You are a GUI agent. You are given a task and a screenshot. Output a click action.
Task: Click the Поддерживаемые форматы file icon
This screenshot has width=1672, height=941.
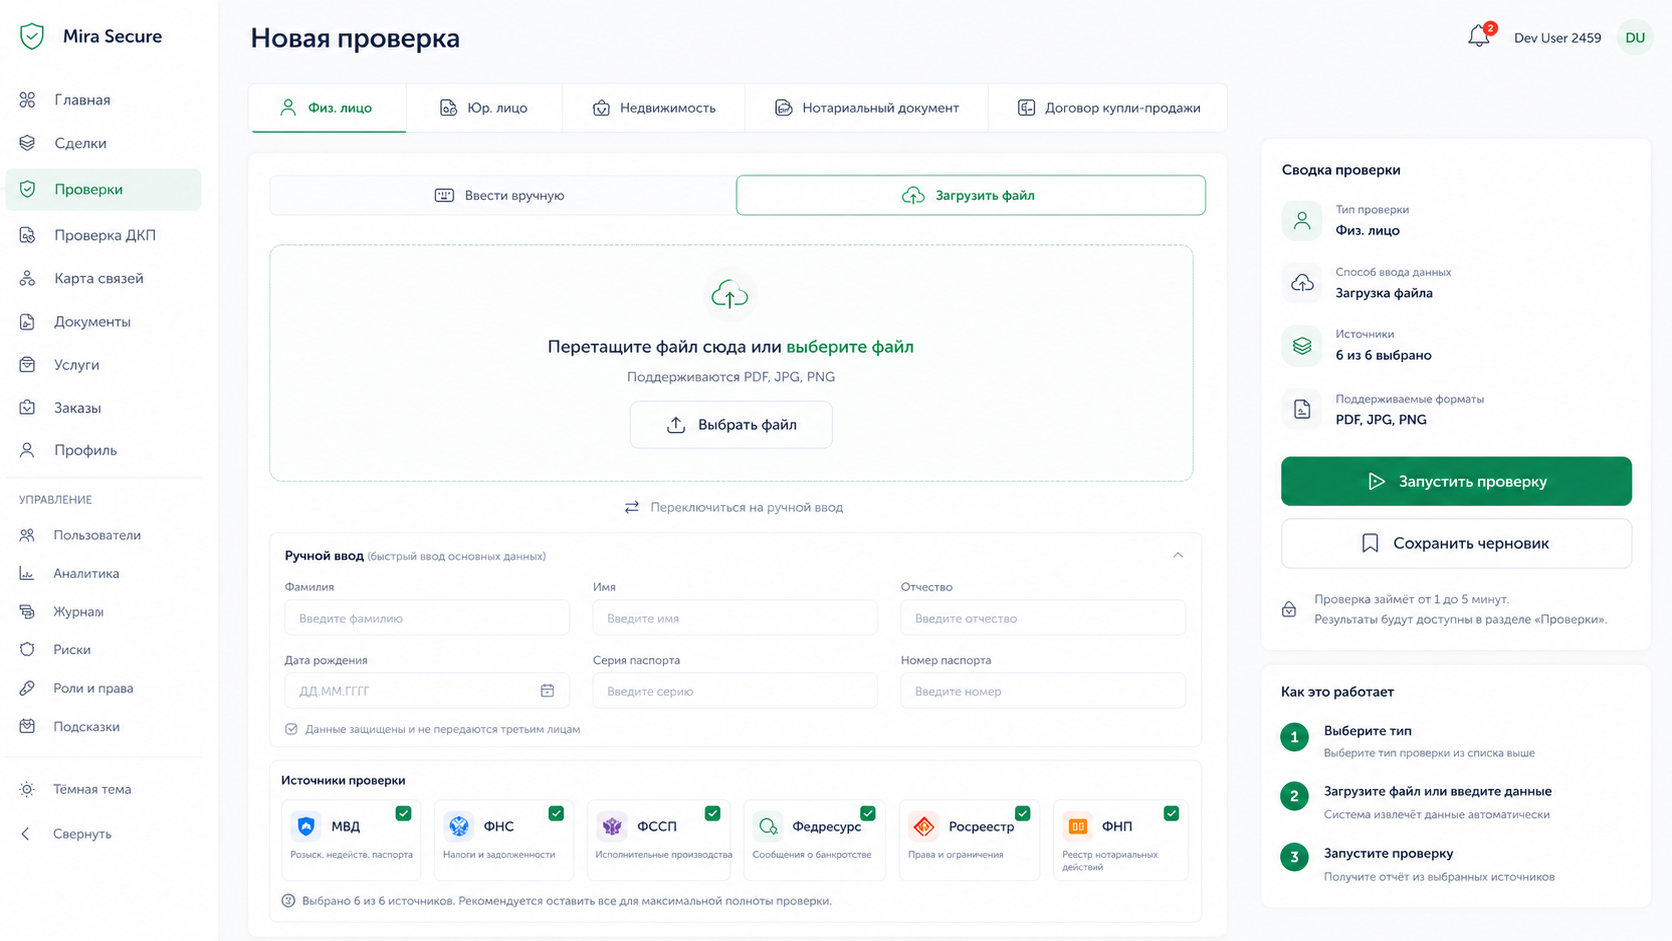click(x=1302, y=409)
